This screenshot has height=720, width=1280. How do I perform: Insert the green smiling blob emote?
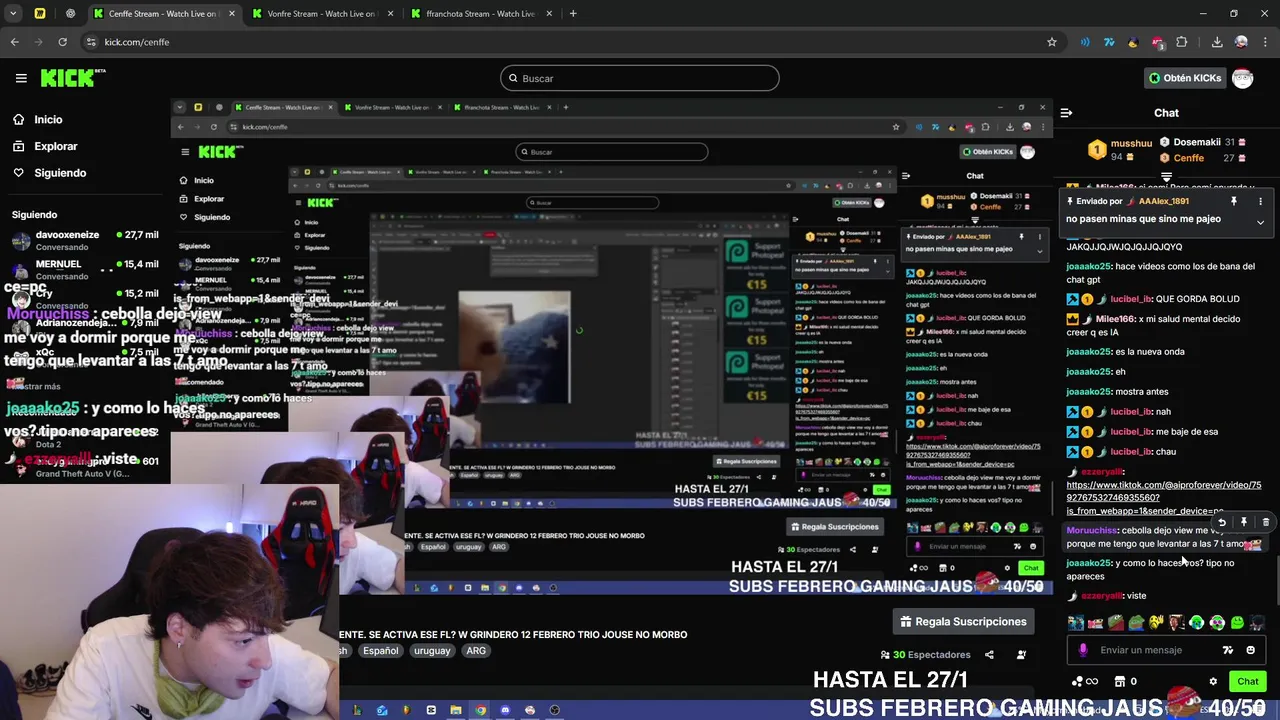[1237, 622]
